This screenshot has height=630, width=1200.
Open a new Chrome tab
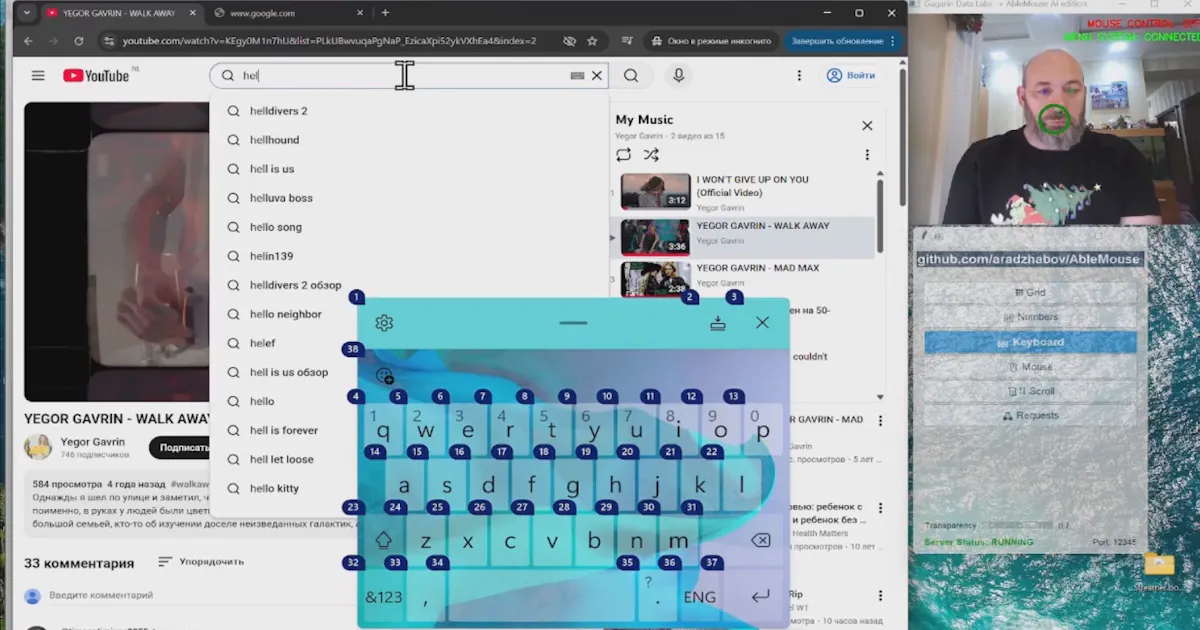point(385,13)
